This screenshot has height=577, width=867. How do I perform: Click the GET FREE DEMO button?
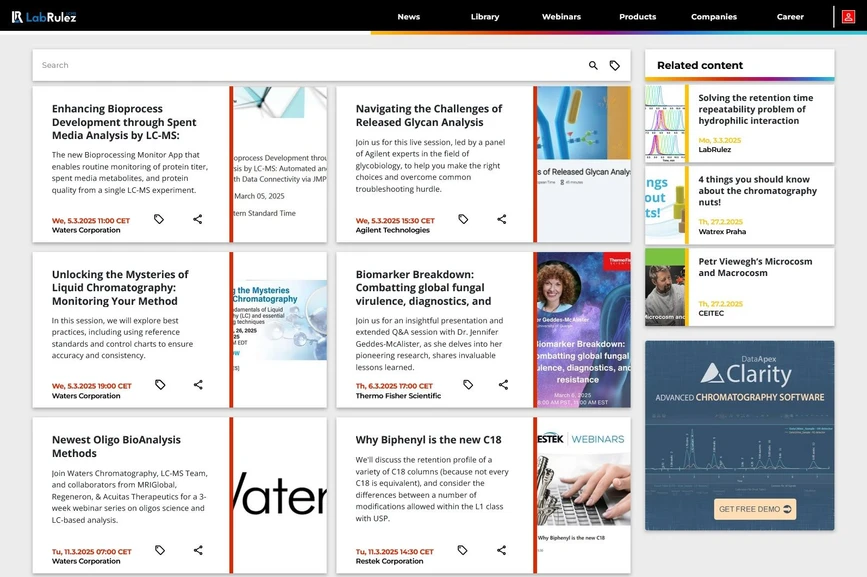click(x=755, y=509)
